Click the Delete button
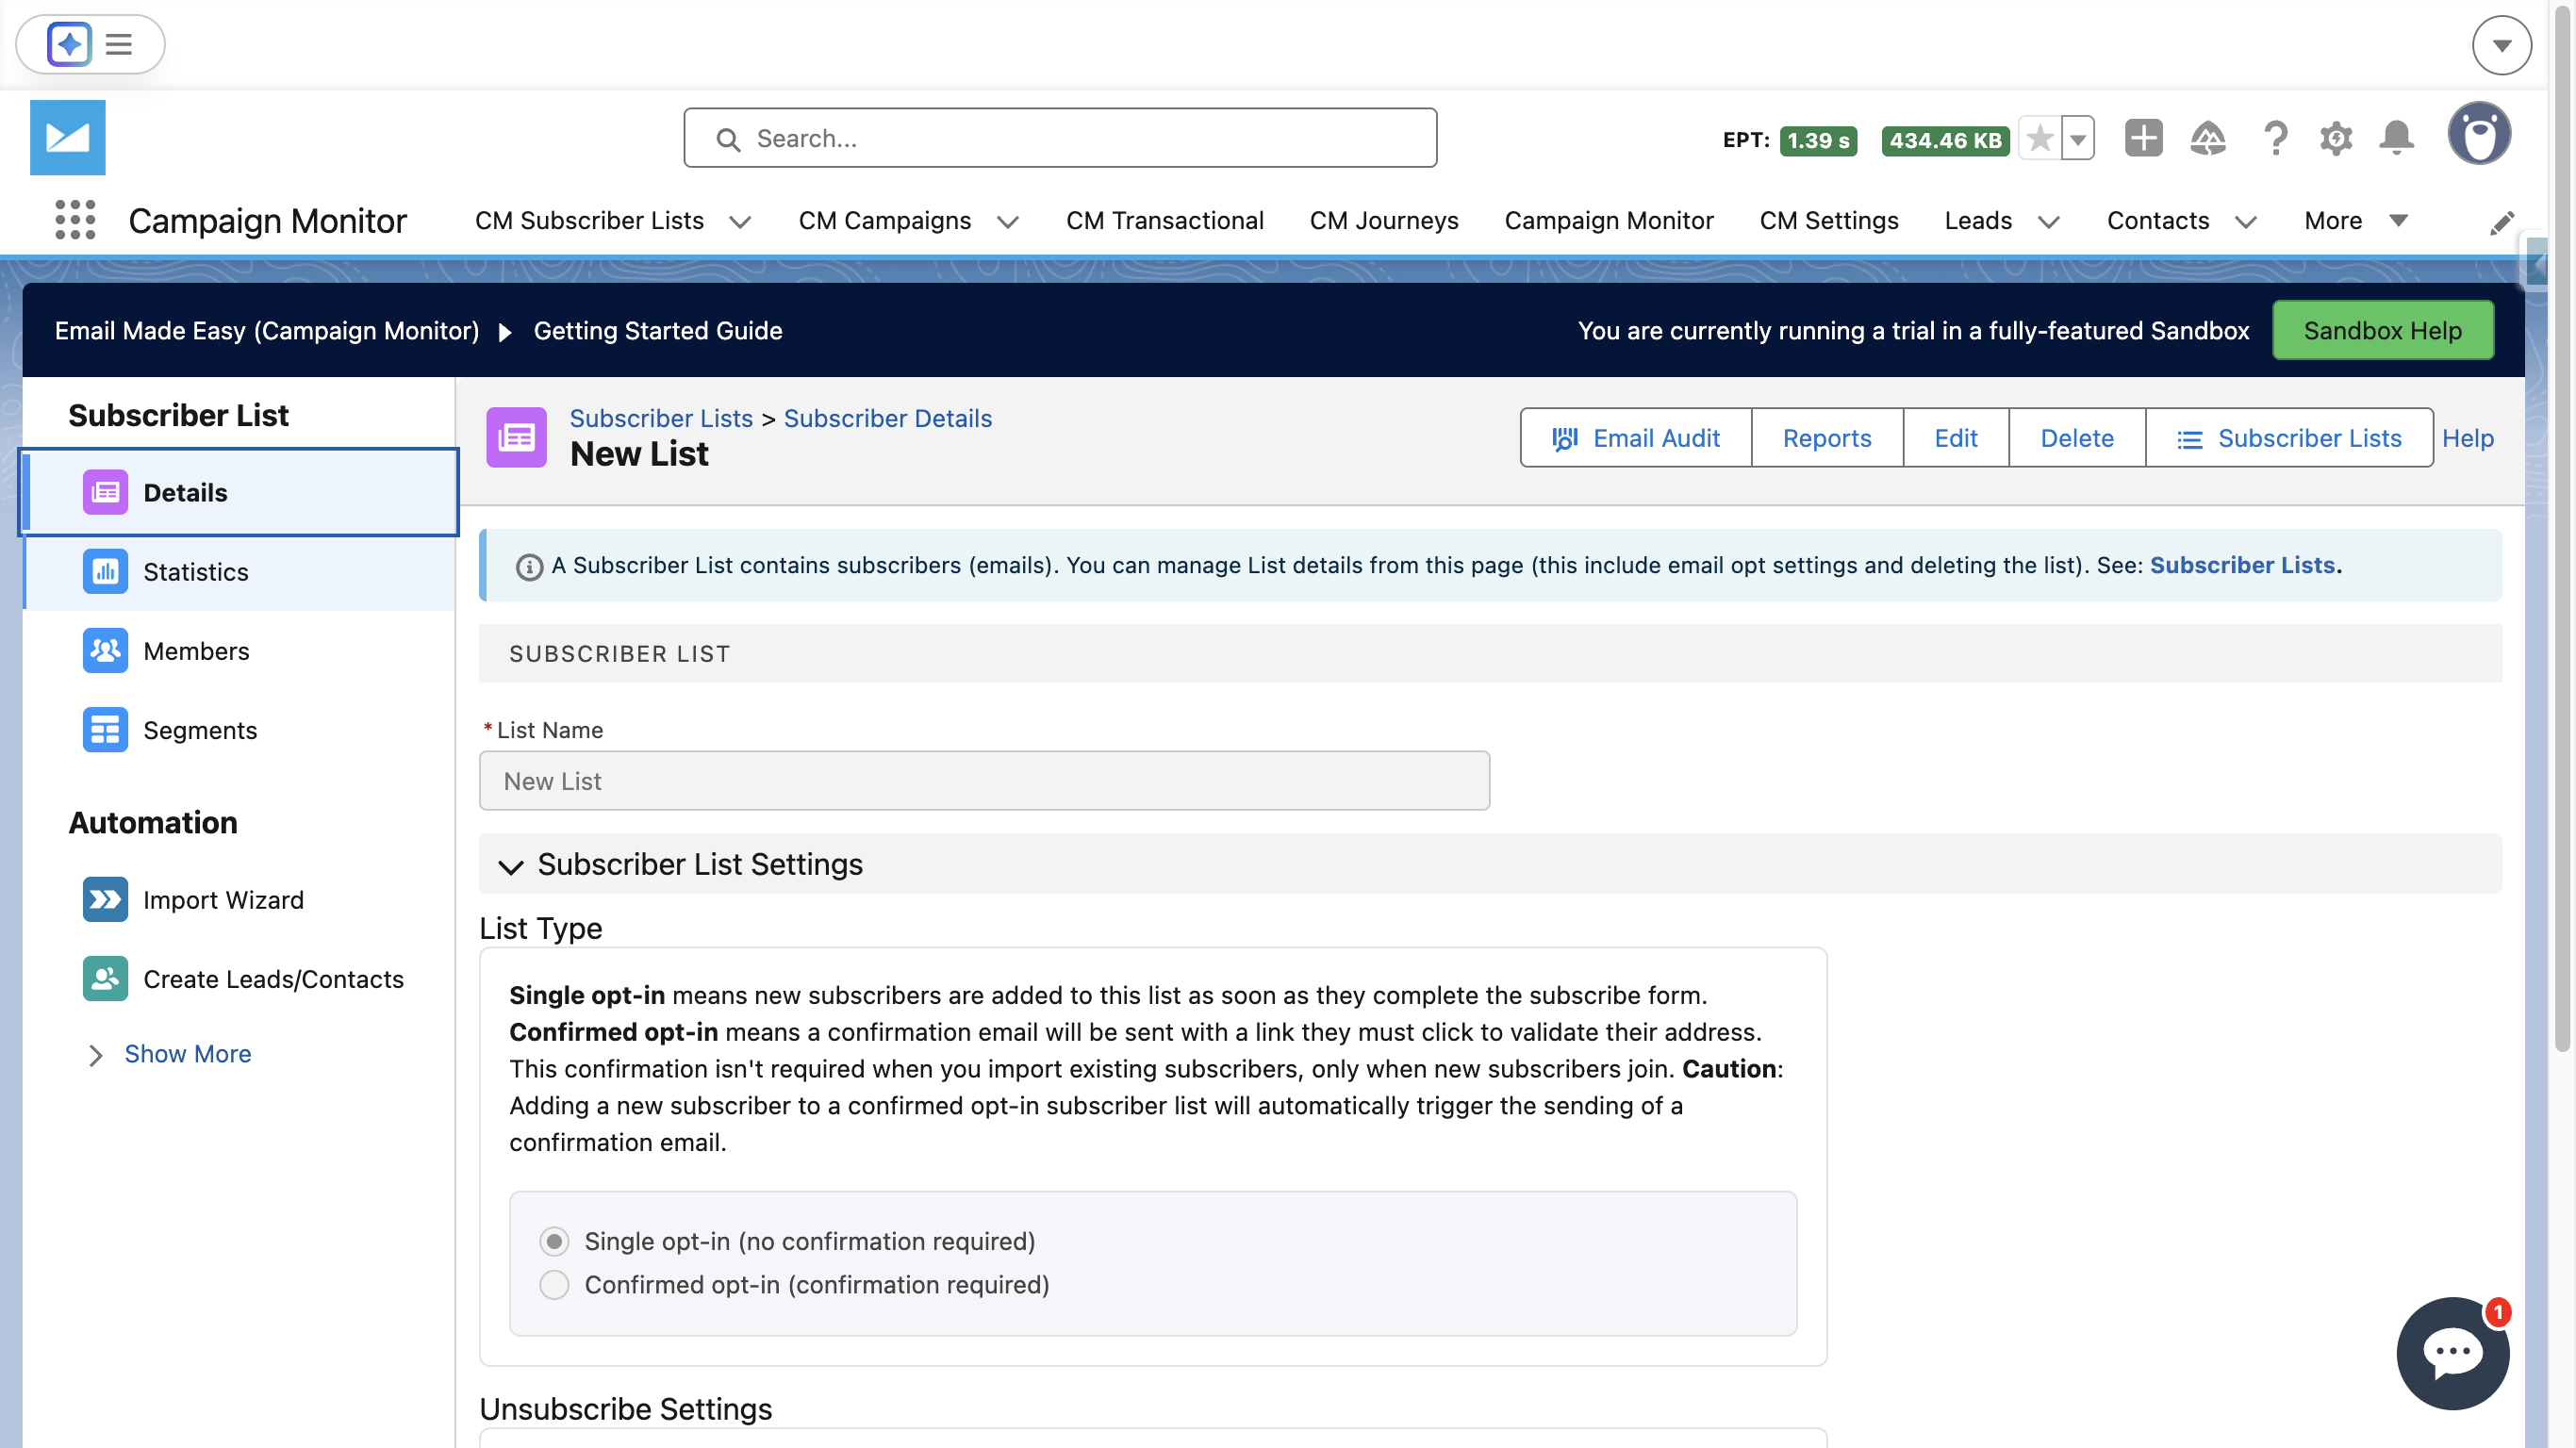The width and height of the screenshot is (2576, 1448). click(x=2076, y=437)
